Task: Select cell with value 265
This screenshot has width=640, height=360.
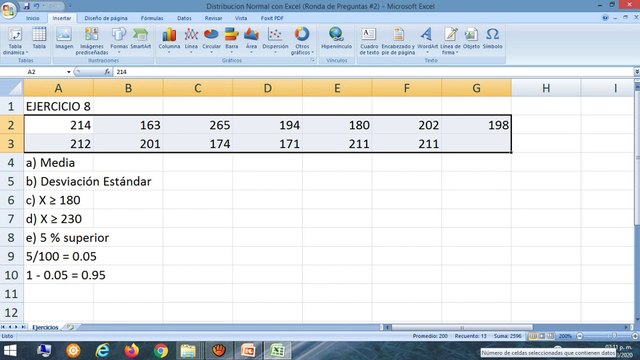Action: click(198, 125)
